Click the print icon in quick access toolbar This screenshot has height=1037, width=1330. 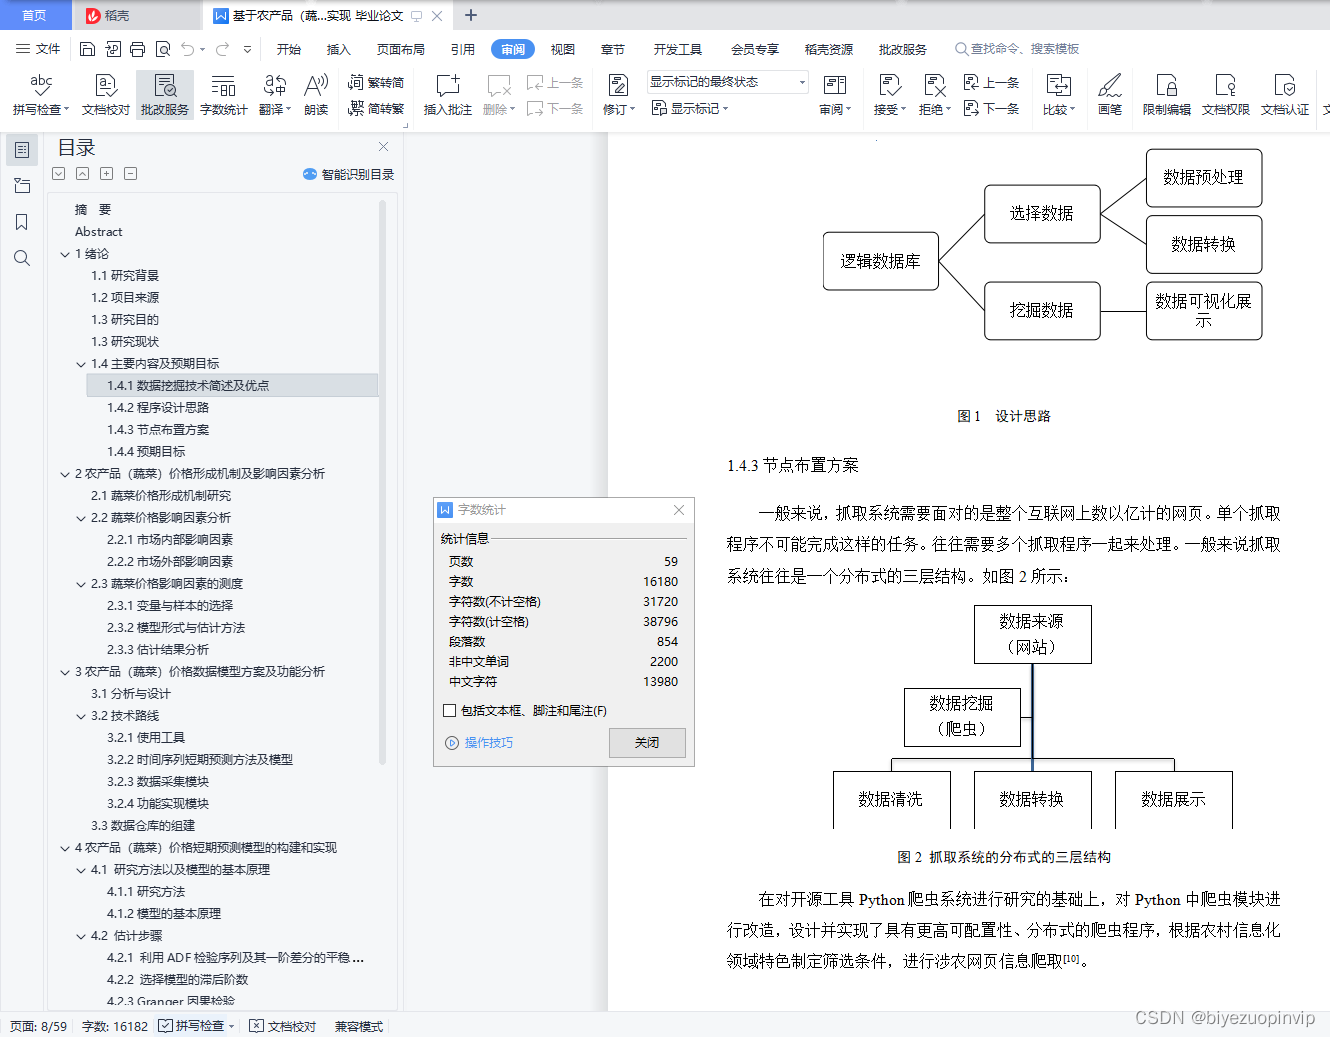tap(137, 49)
